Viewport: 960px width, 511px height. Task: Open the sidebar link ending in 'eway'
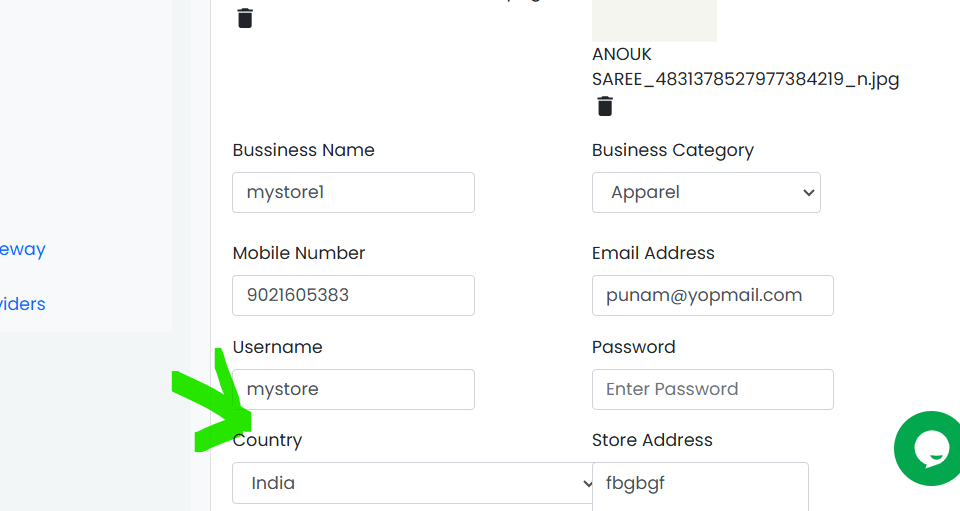(x=23, y=249)
